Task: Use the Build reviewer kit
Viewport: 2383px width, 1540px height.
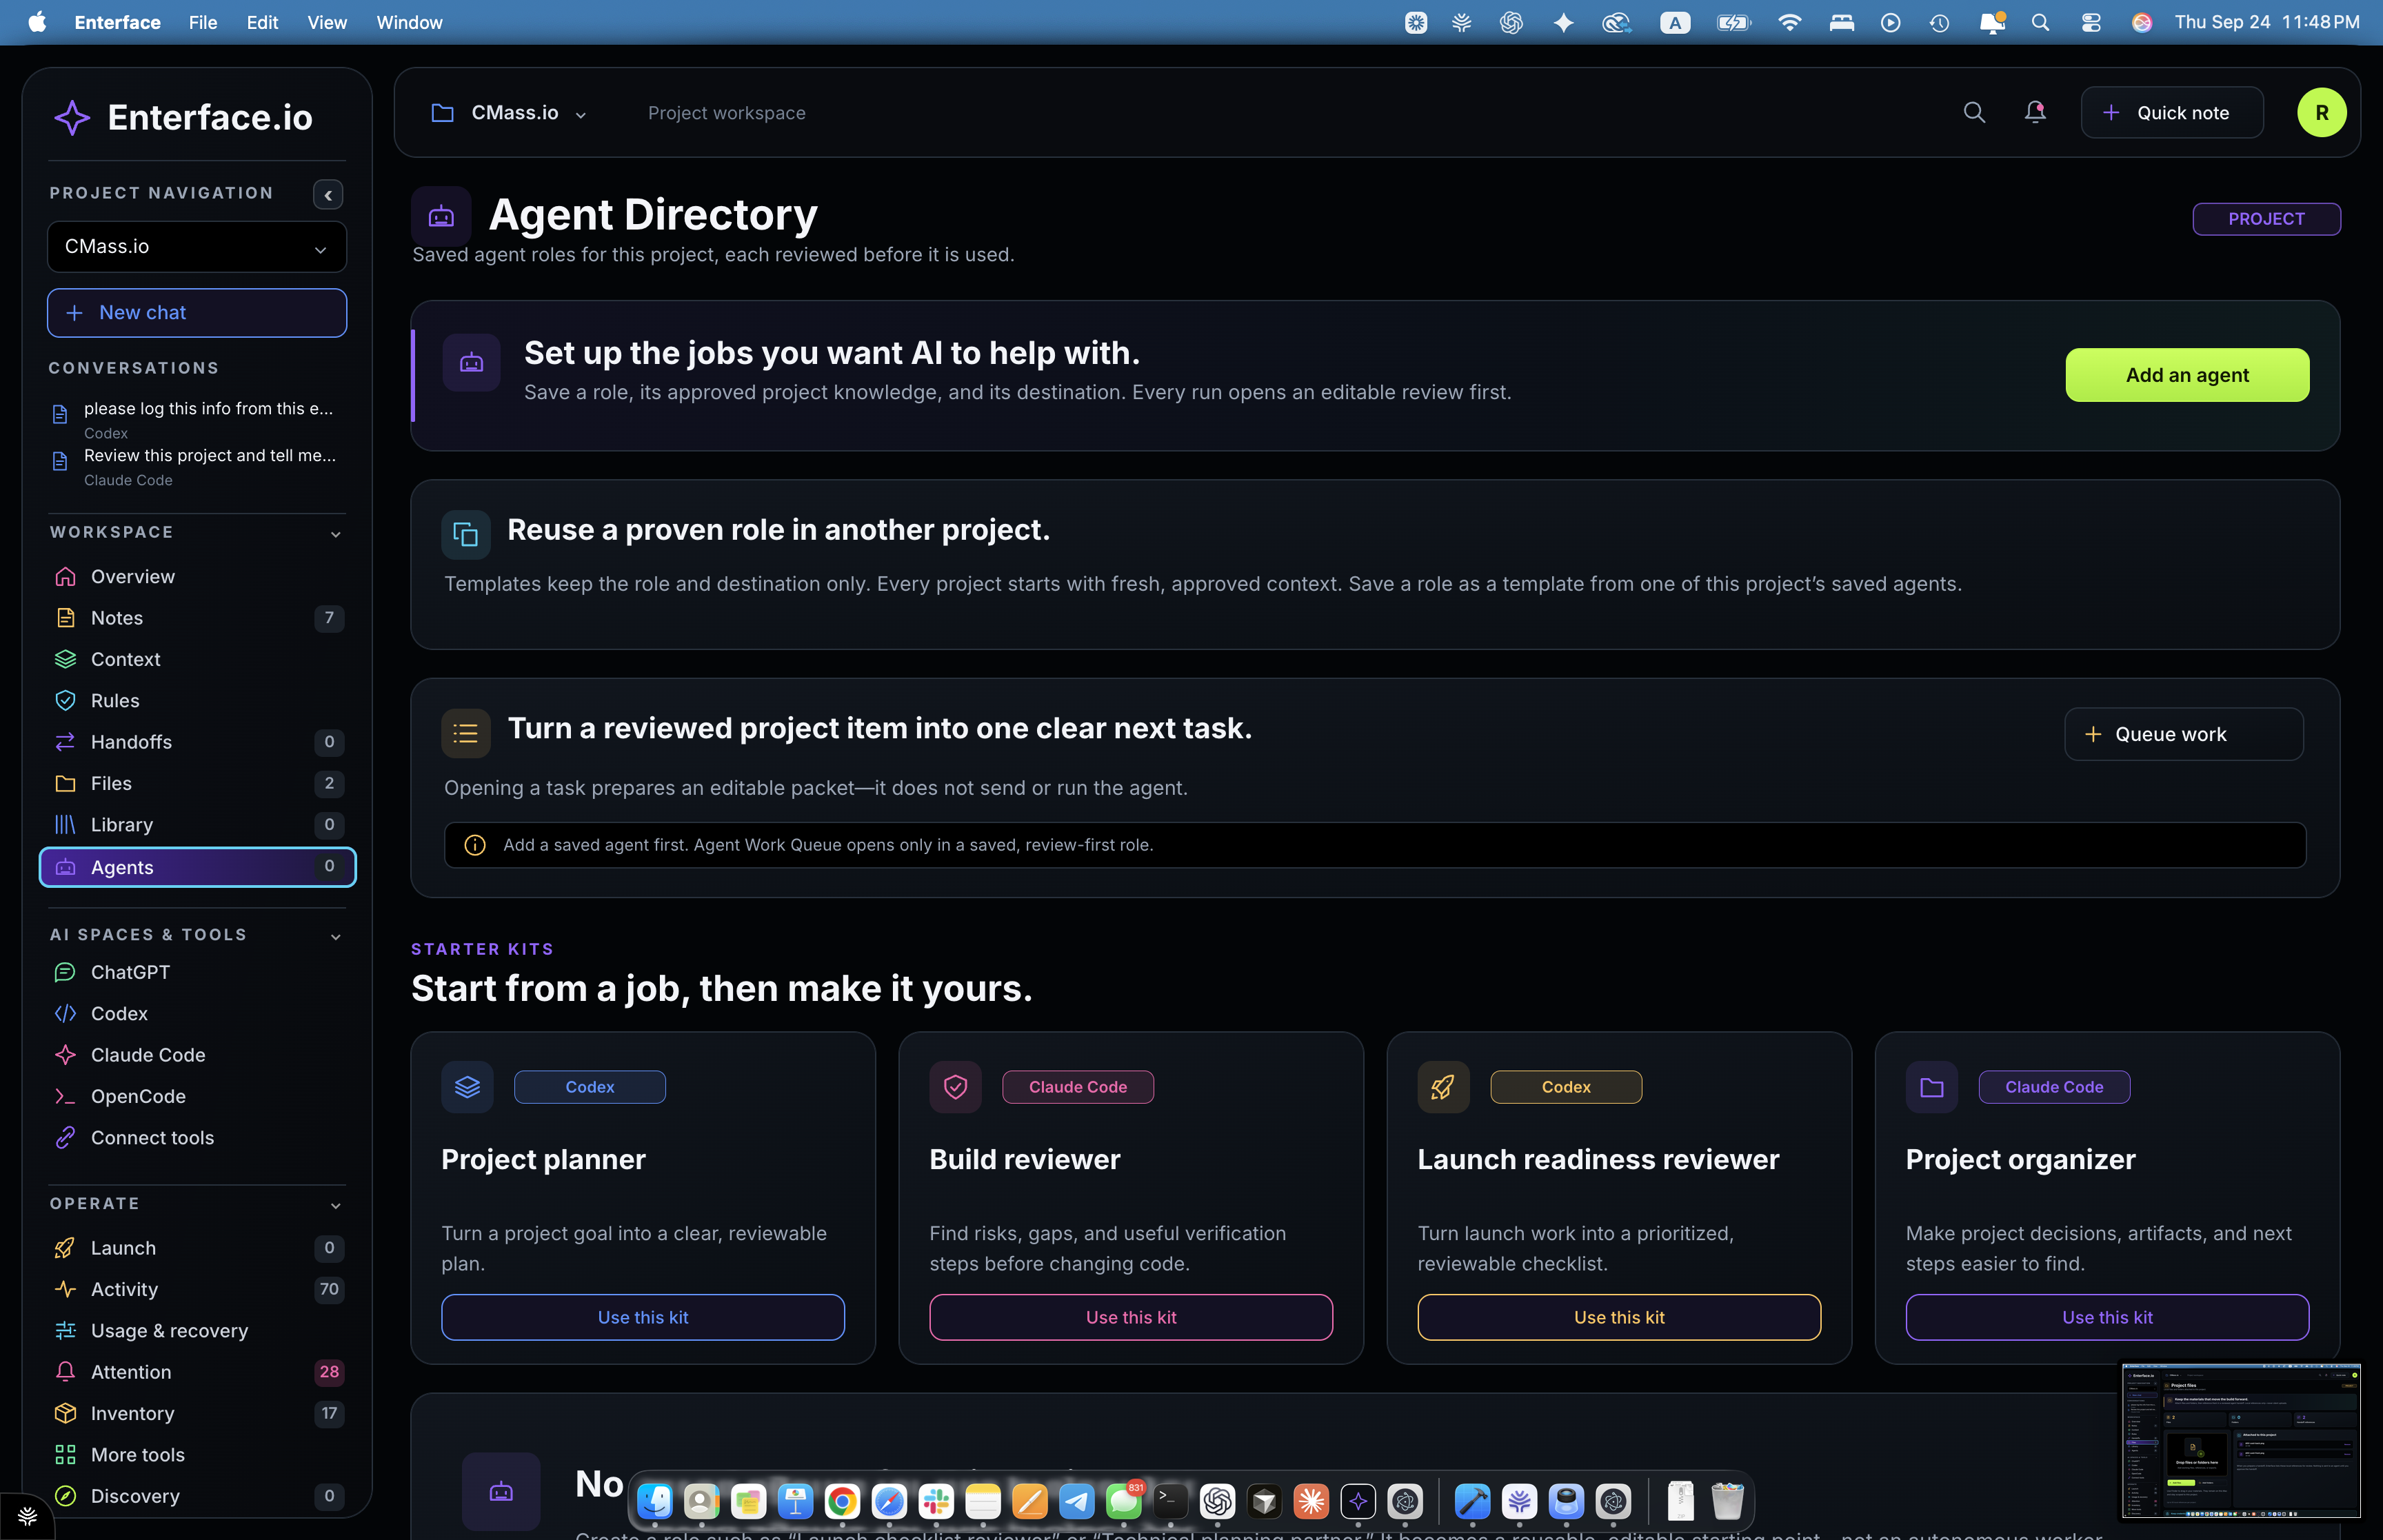Action: [x=1130, y=1317]
